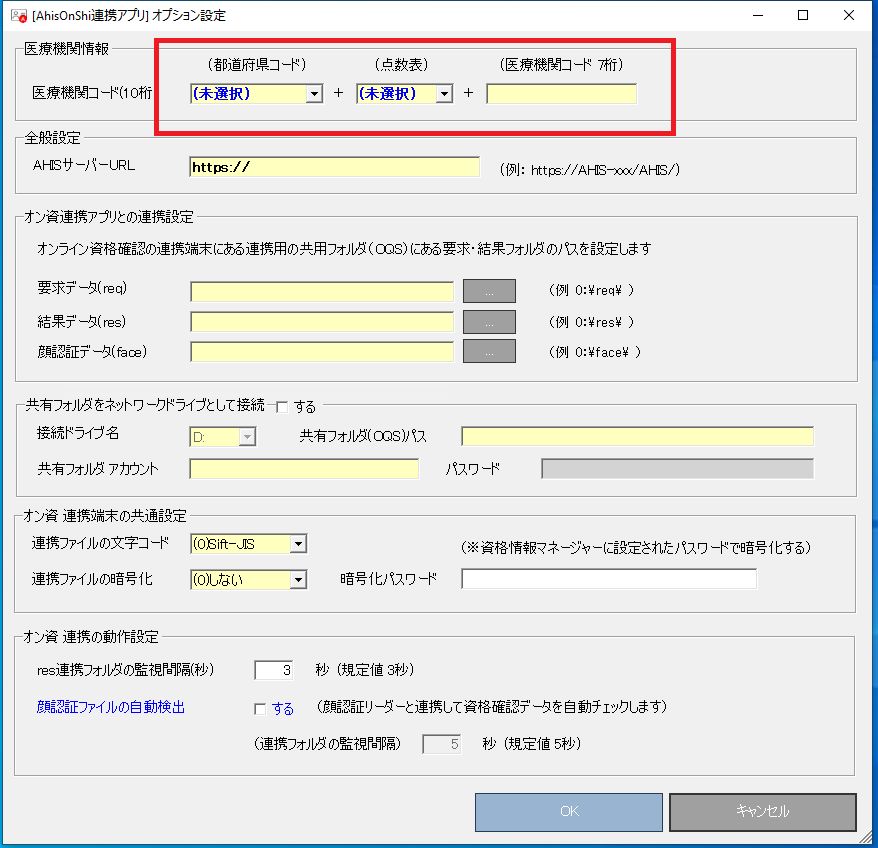This screenshot has height=848, width=878.
Task: Click the 医療機関コード(10桁 label
Action: click(92, 93)
